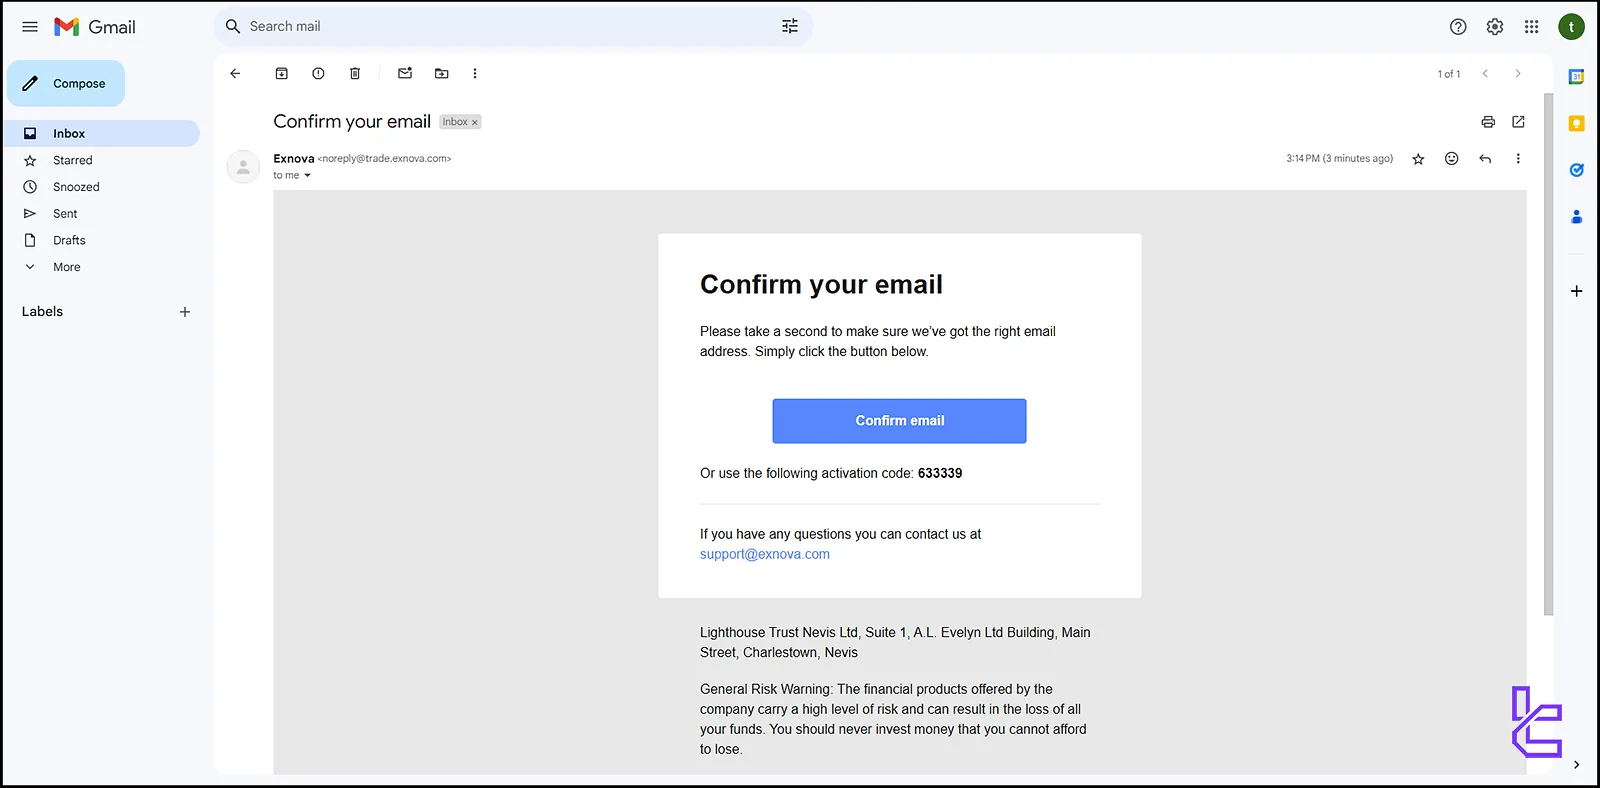
Task: Expand the 'to me' recipient details
Action: pos(307,175)
